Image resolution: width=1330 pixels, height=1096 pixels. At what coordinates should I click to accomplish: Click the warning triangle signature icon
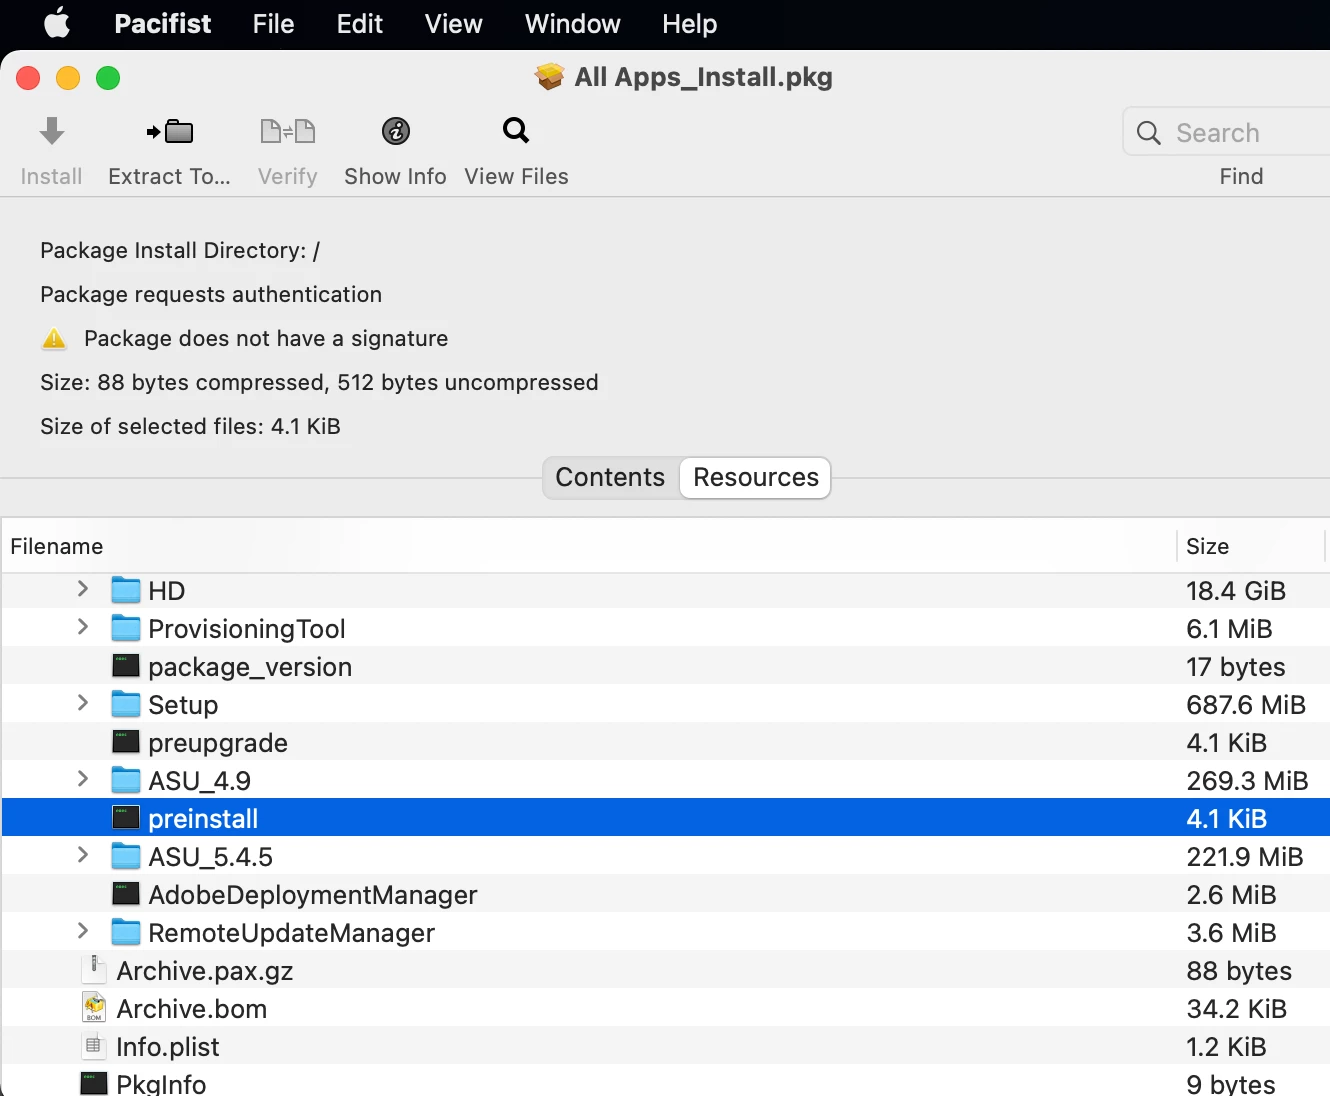(x=54, y=339)
